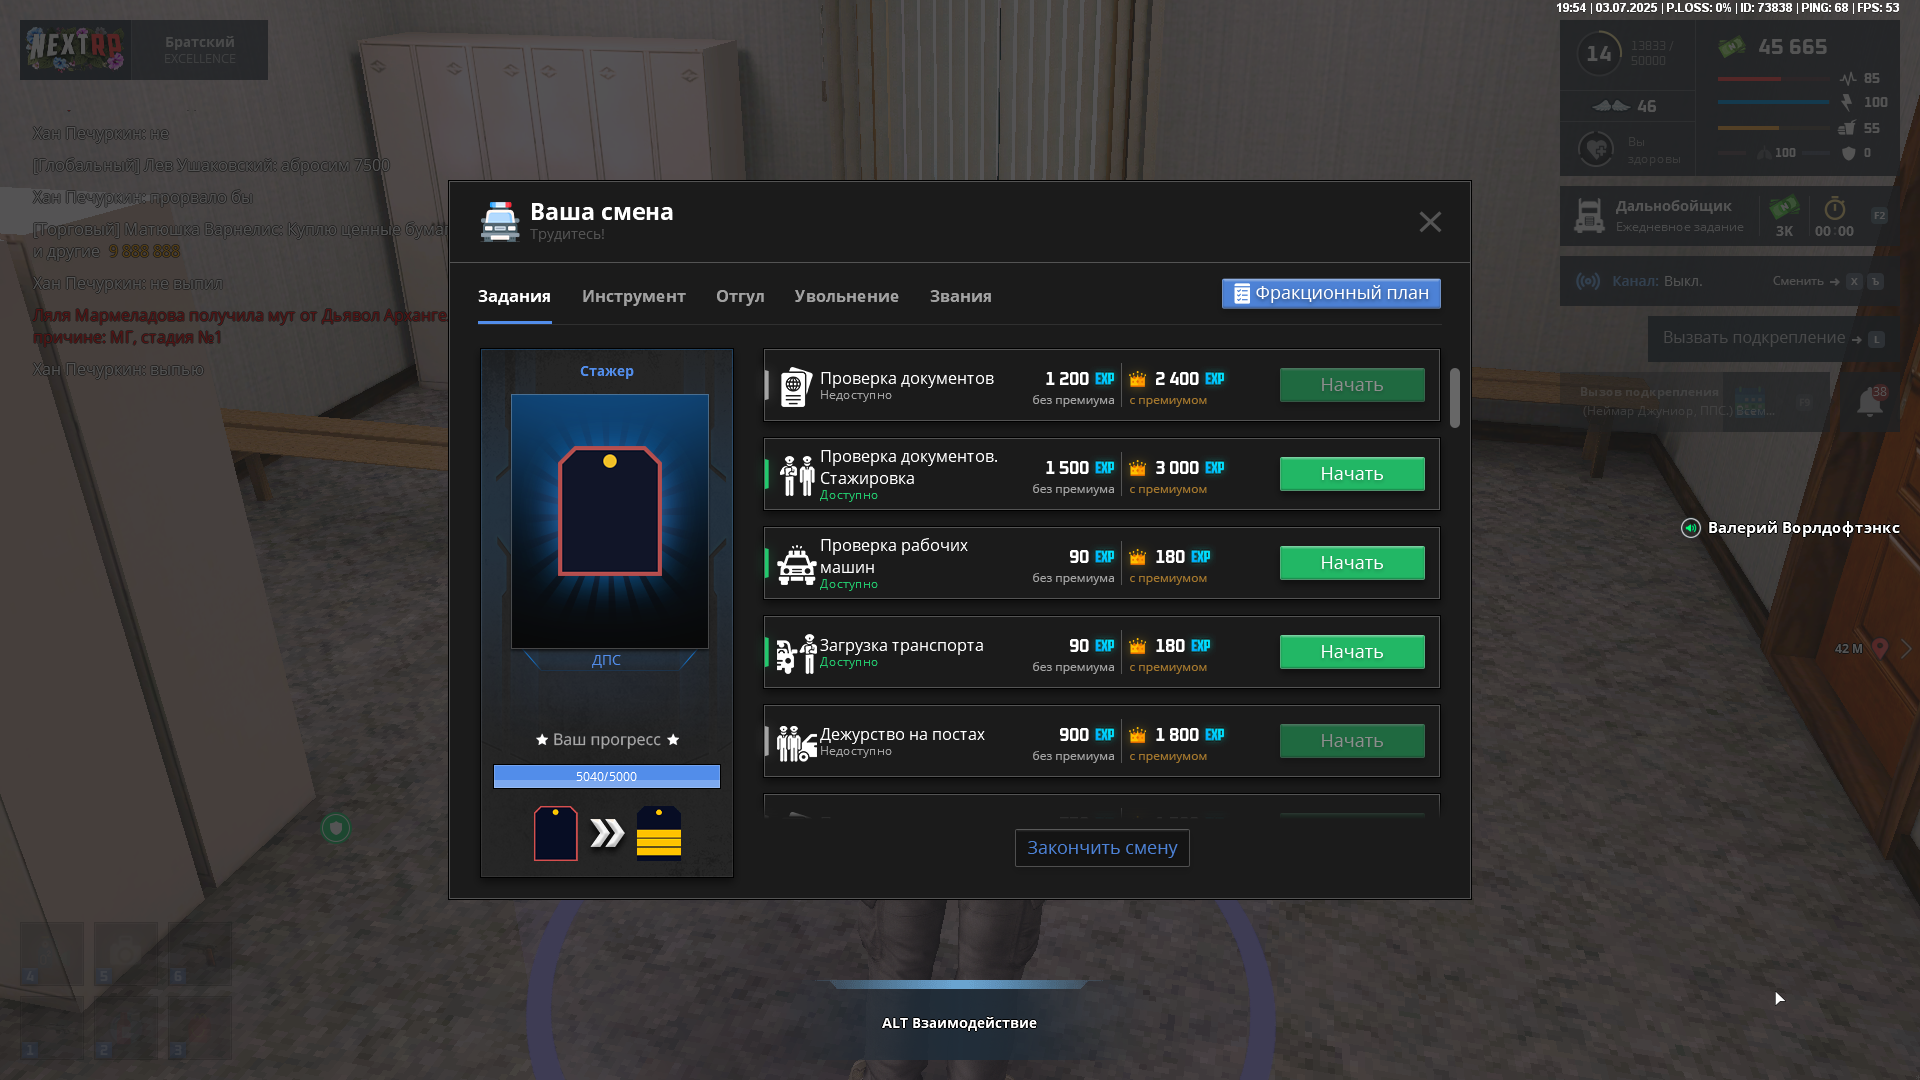The height and width of the screenshot is (1080, 1920).
Task: Click the stopwatch icon above 00:00
Action: pyautogui.click(x=1835, y=208)
